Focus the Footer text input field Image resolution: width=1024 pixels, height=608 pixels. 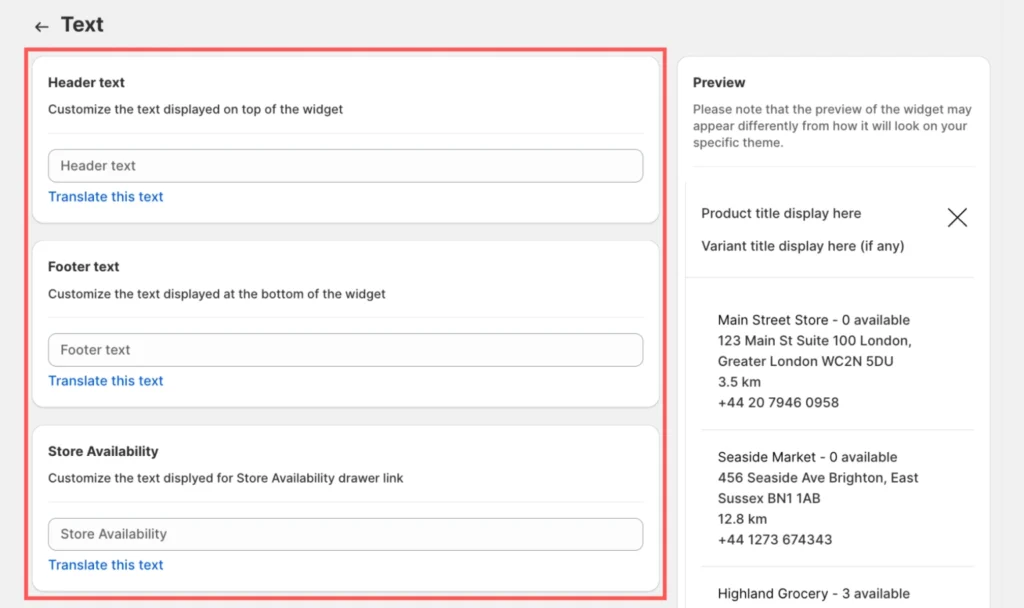[345, 350]
